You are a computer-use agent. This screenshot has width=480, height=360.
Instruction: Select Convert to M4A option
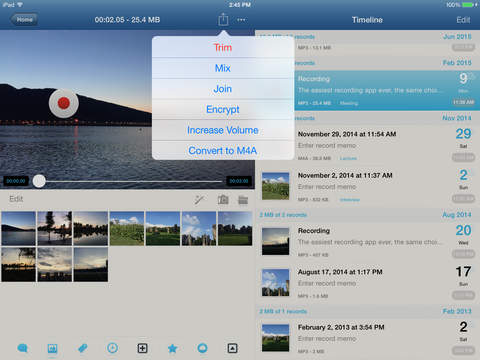pos(223,151)
